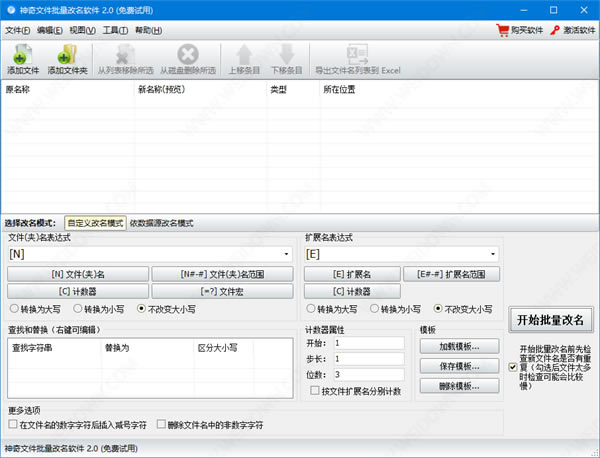Check 删除文件名中的非数字字符 option
Screen dimensions: 600x458
161,425
